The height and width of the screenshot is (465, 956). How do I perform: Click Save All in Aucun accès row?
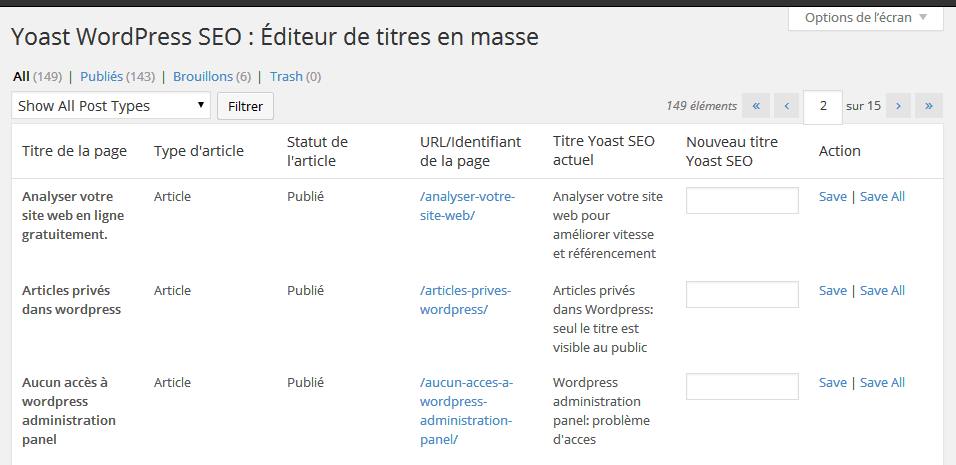pyautogui.click(x=882, y=382)
